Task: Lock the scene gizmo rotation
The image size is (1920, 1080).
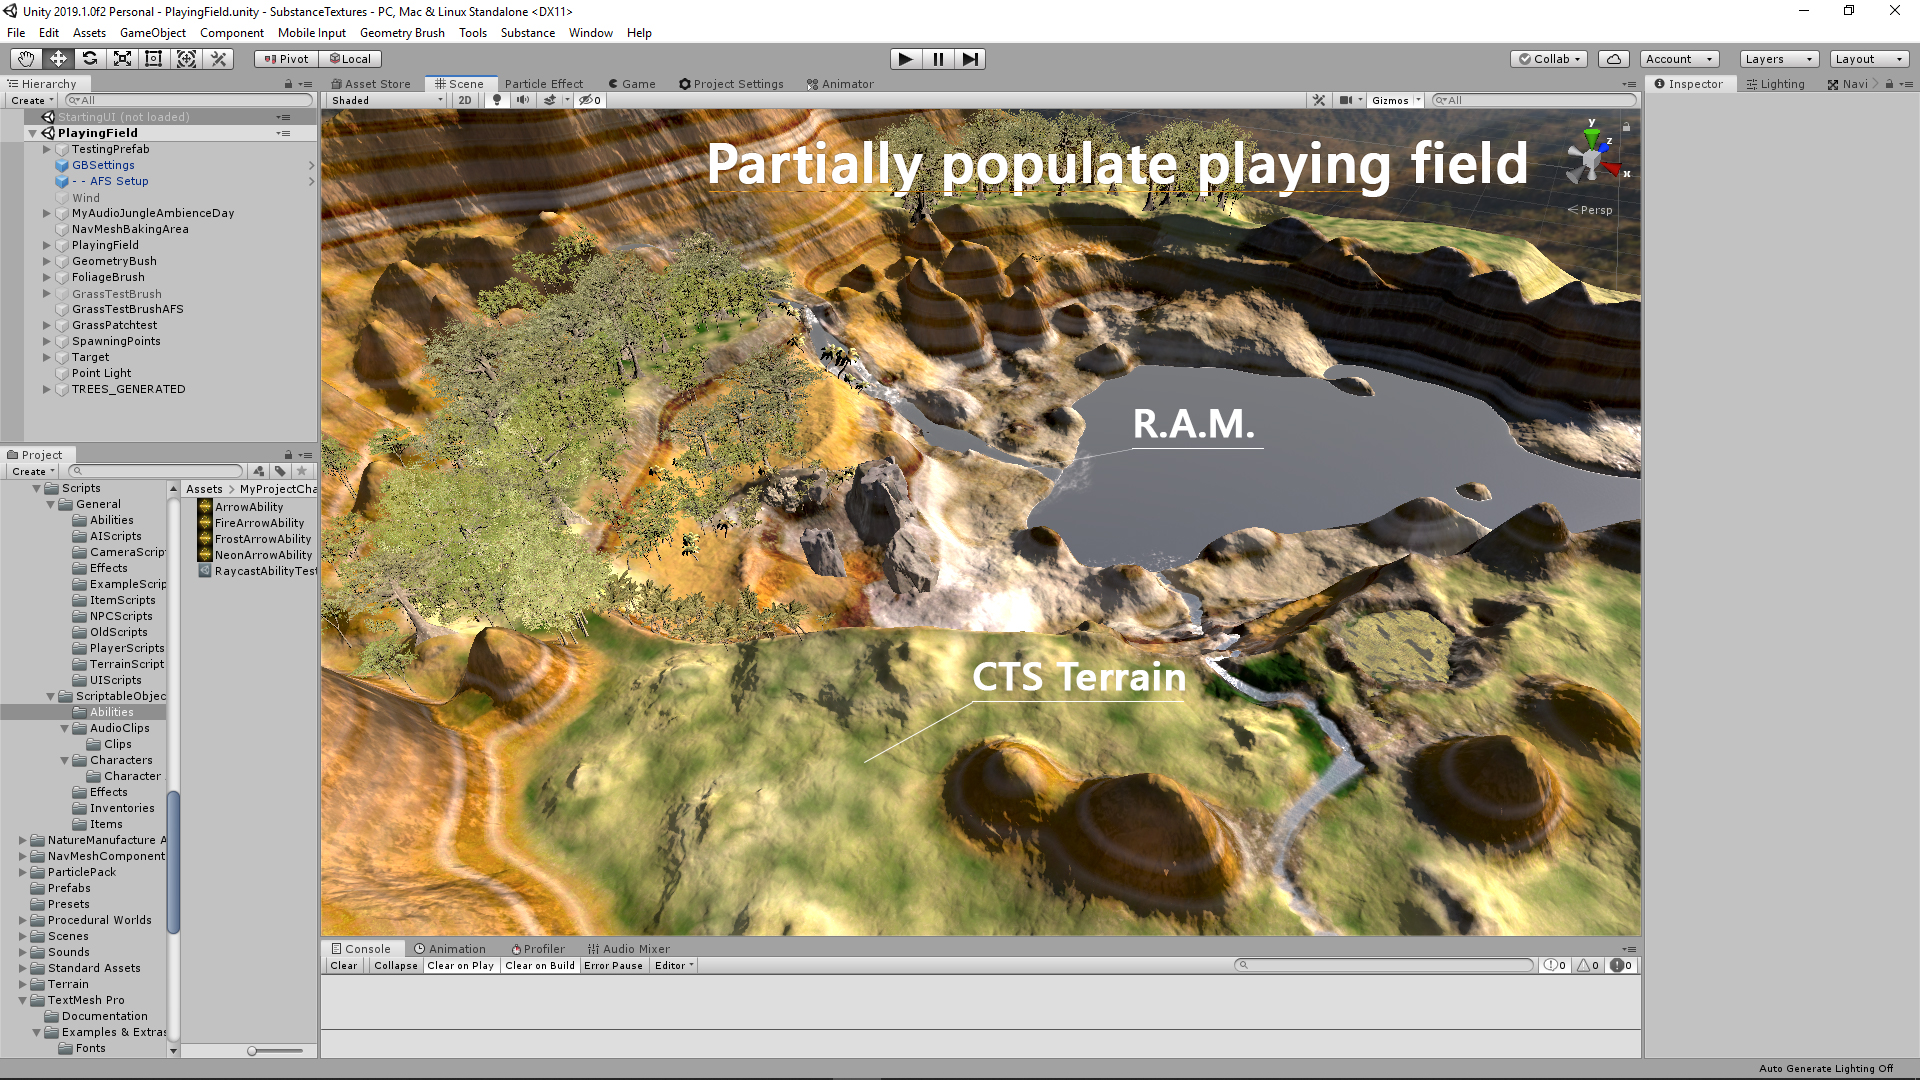Action: (x=1626, y=127)
